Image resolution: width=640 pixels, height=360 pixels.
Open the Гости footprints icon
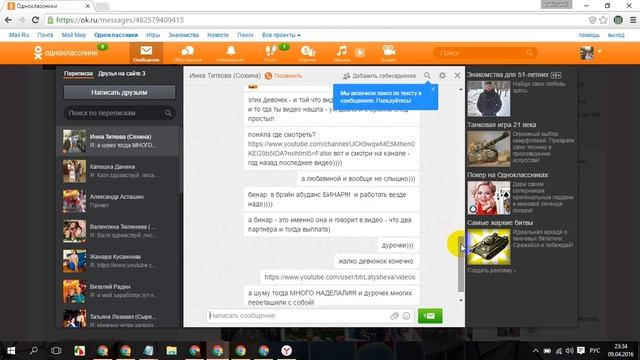coord(271,53)
